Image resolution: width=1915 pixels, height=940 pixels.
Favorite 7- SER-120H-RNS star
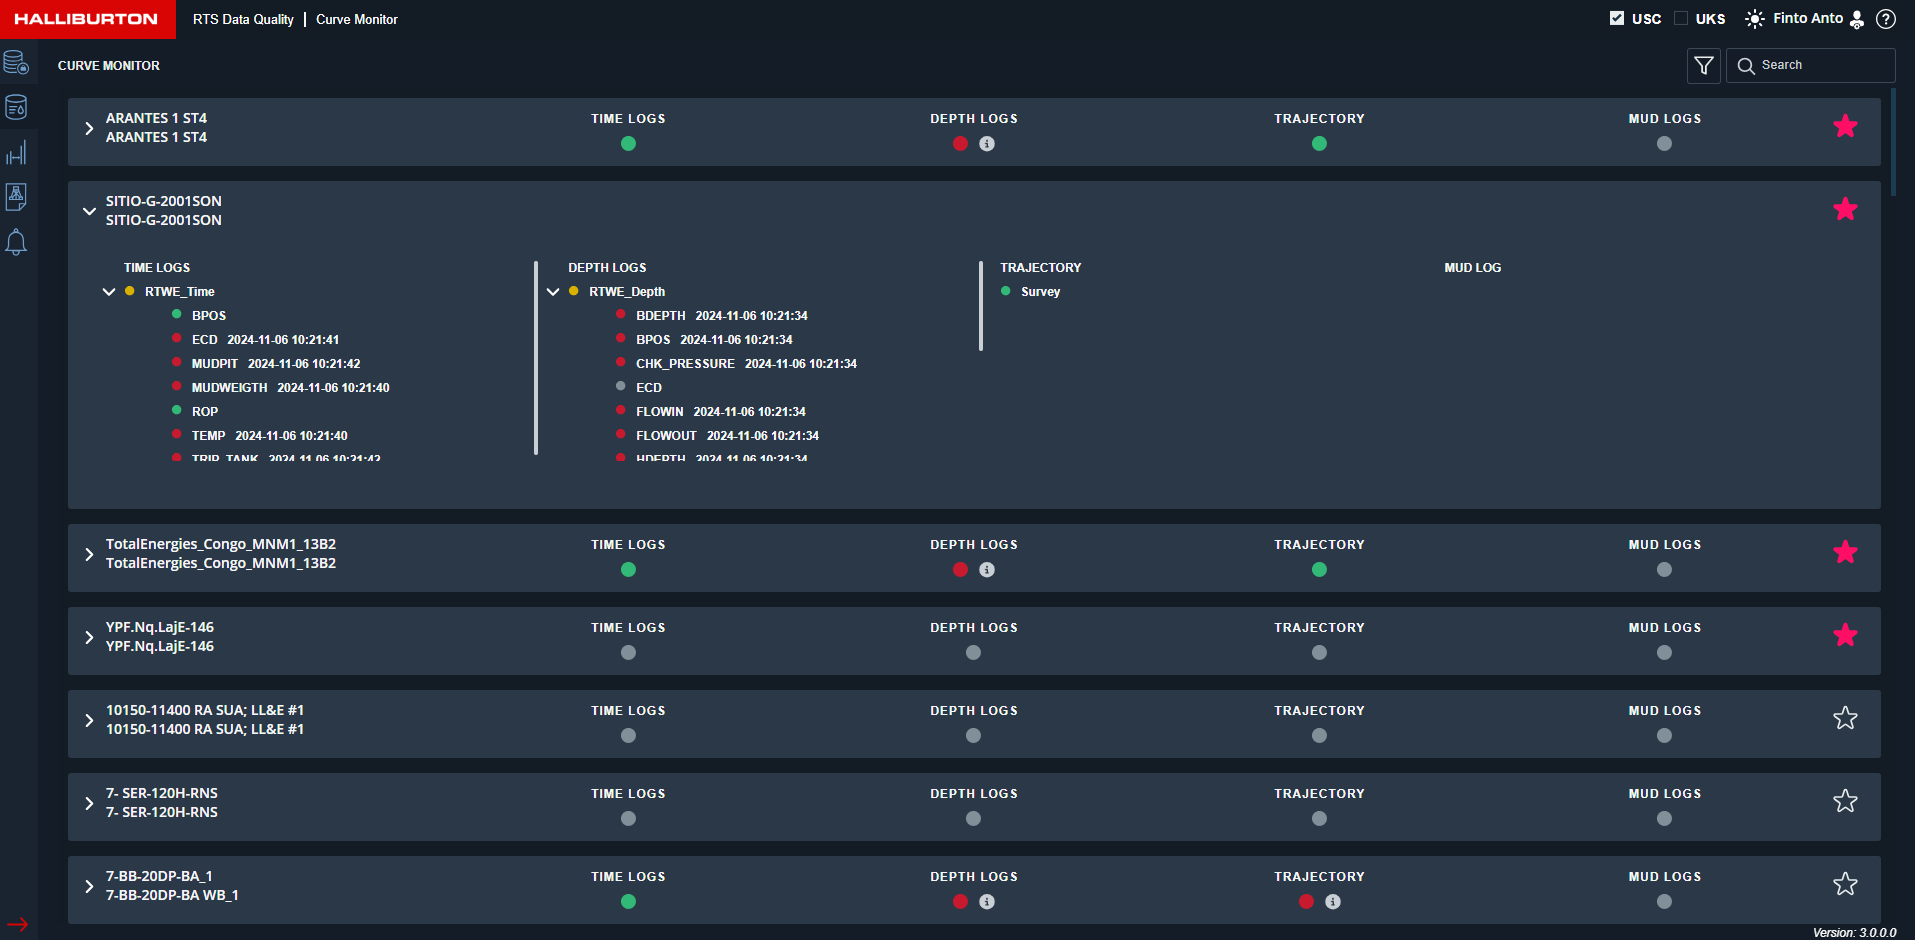point(1845,801)
